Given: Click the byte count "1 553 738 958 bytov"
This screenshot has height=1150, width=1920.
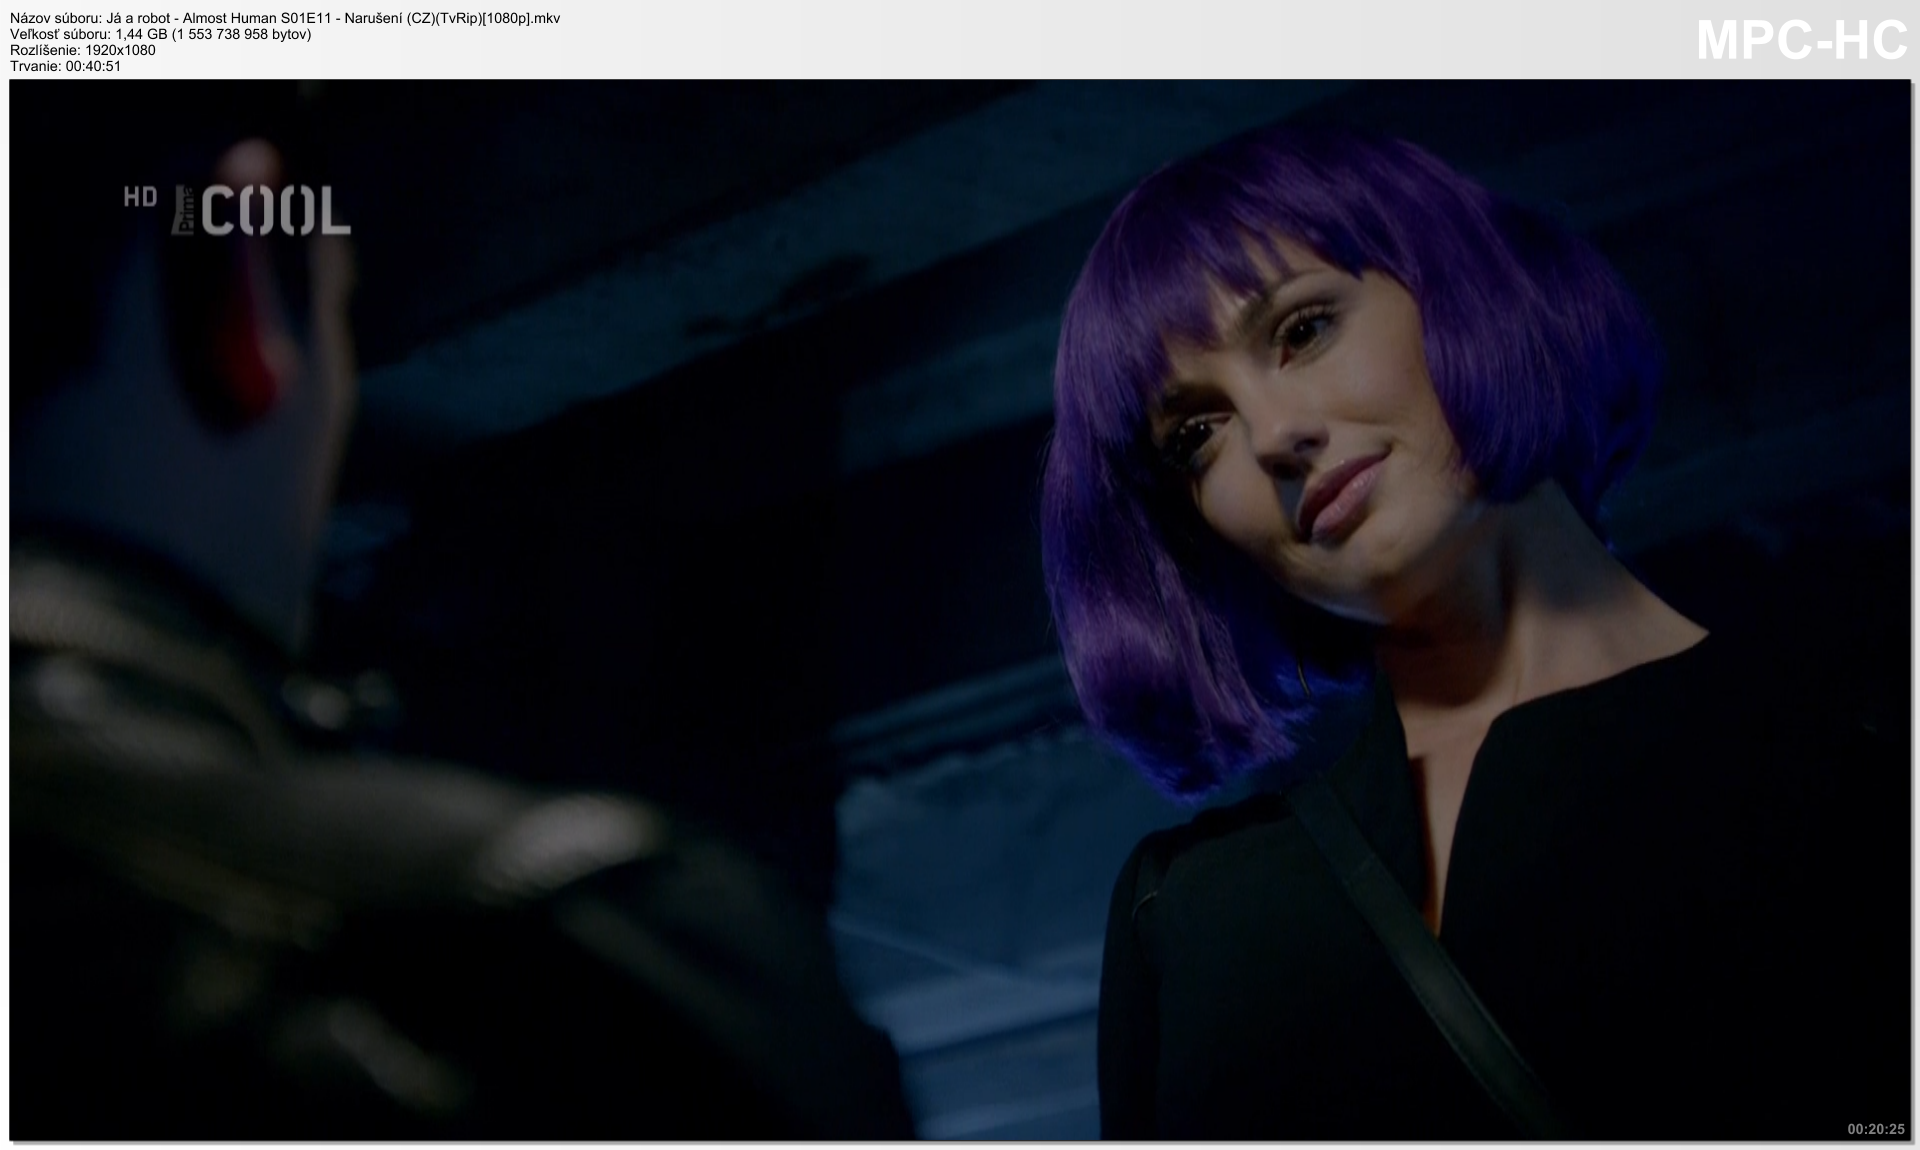Looking at the screenshot, I should pyautogui.click(x=242, y=34).
